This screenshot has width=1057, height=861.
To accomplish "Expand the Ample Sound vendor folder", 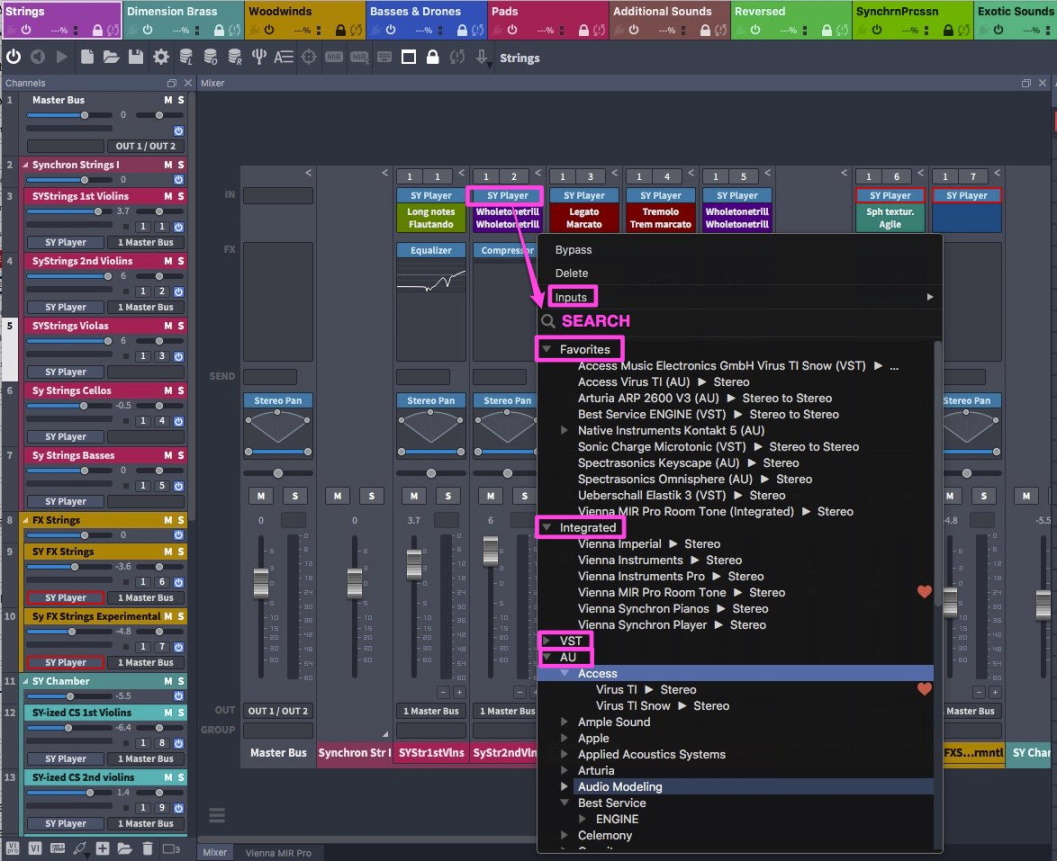I will coord(564,721).
